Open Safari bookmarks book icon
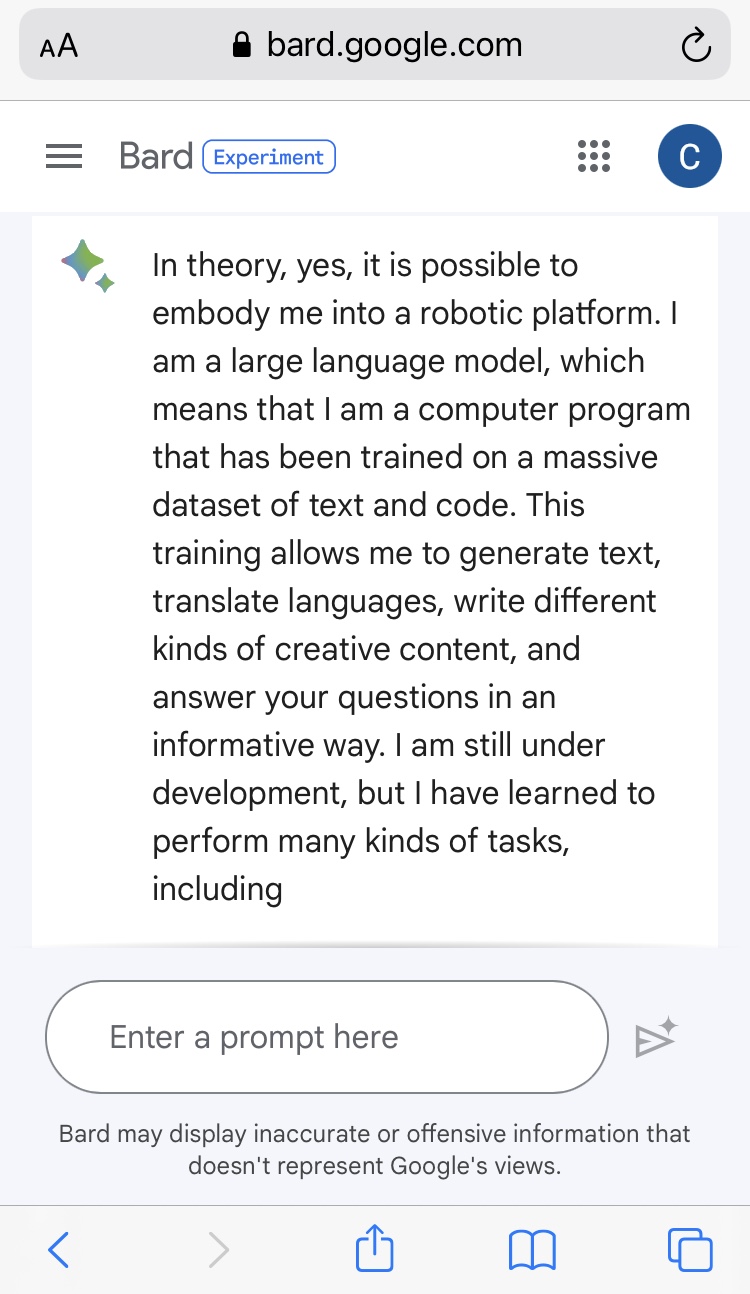Image resolution: width=750 pixels, height=1294 pixels. (532, 1250)
